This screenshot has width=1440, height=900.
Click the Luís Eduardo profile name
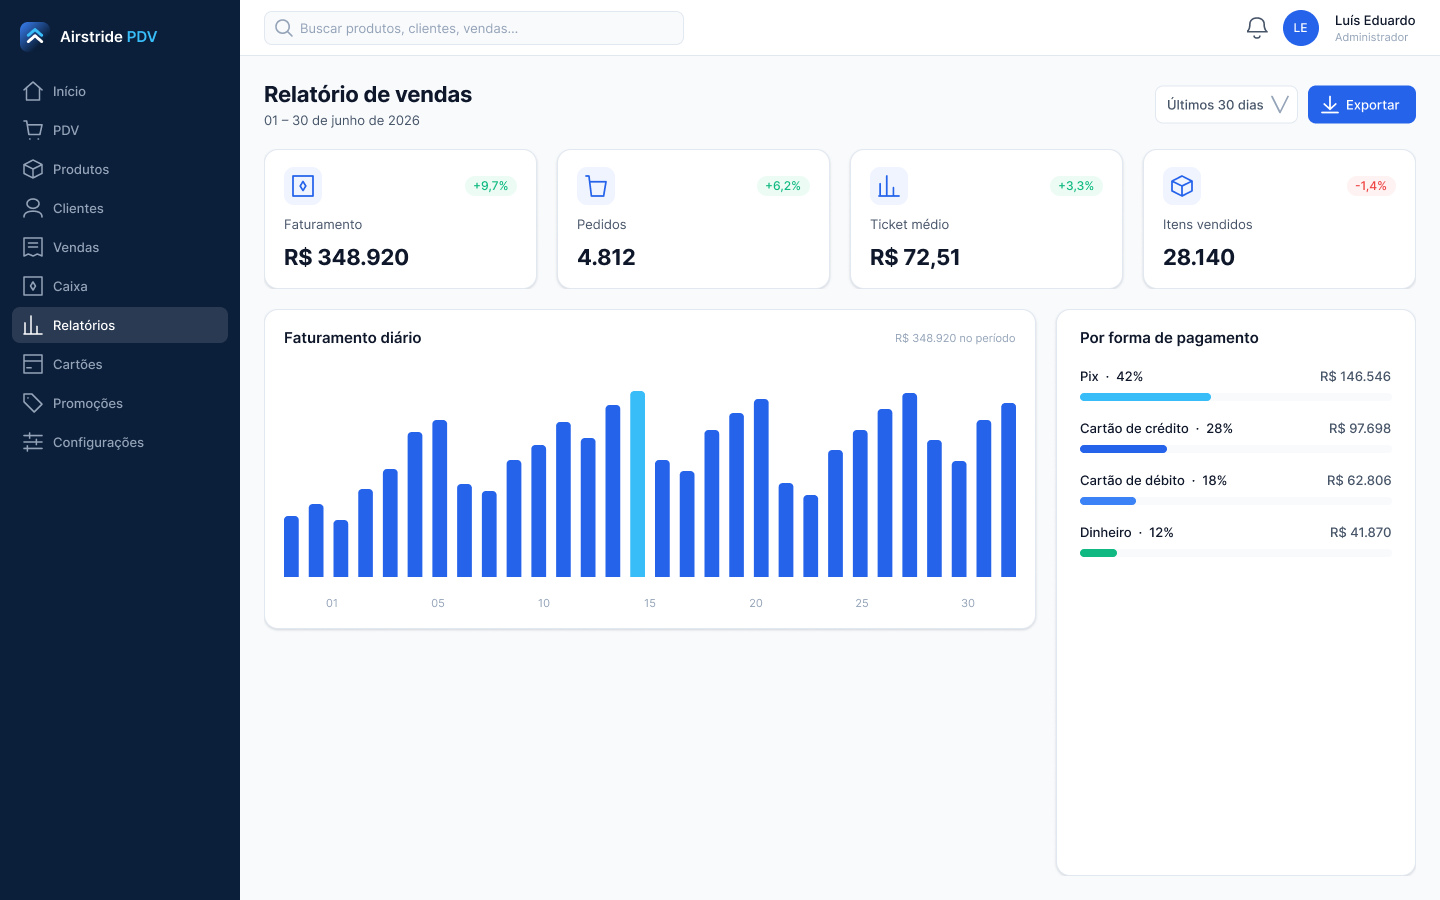(x=1375, y=20)
